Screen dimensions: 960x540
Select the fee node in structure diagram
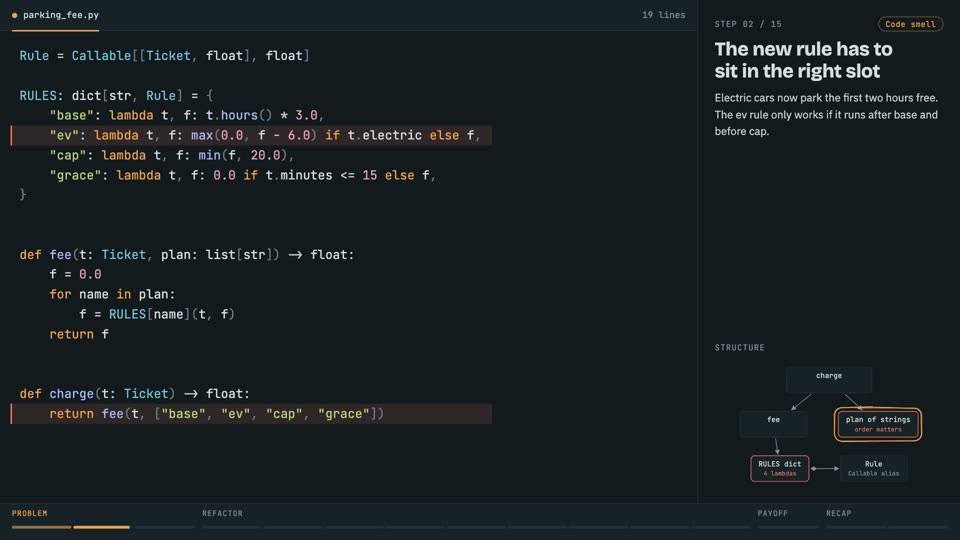[773, 424]
